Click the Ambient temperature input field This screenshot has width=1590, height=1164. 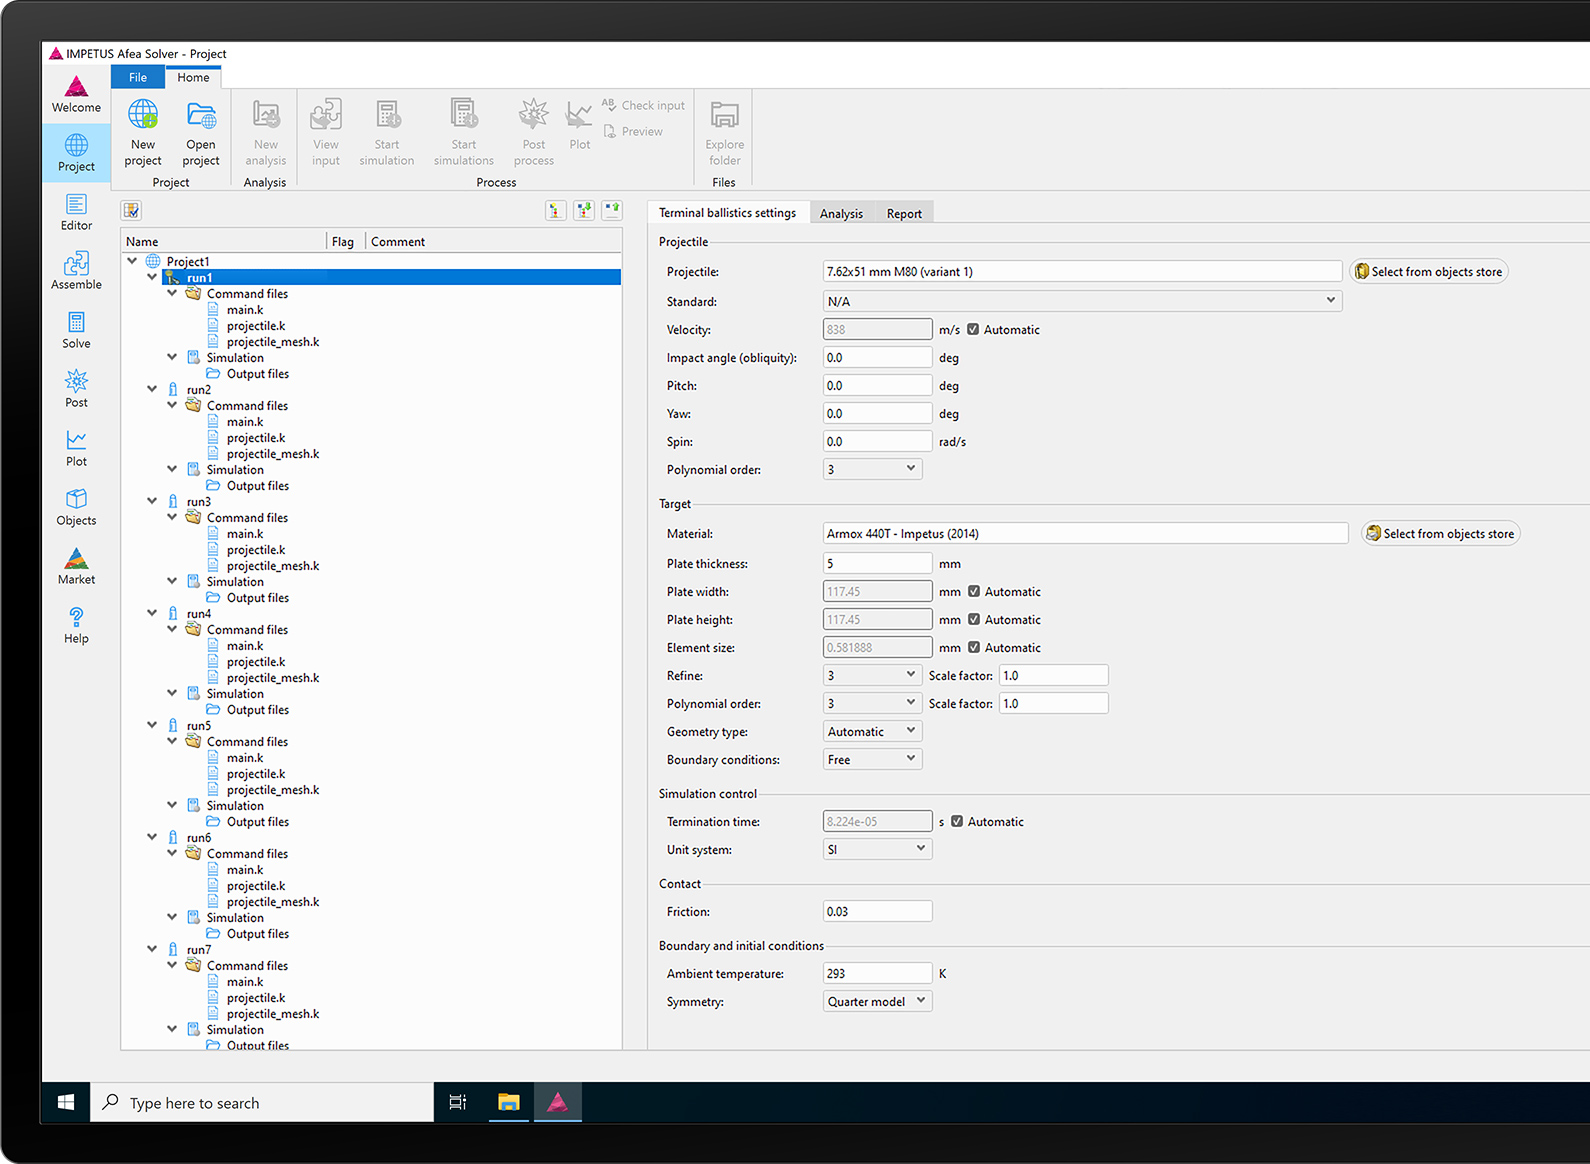pos(877,973)
